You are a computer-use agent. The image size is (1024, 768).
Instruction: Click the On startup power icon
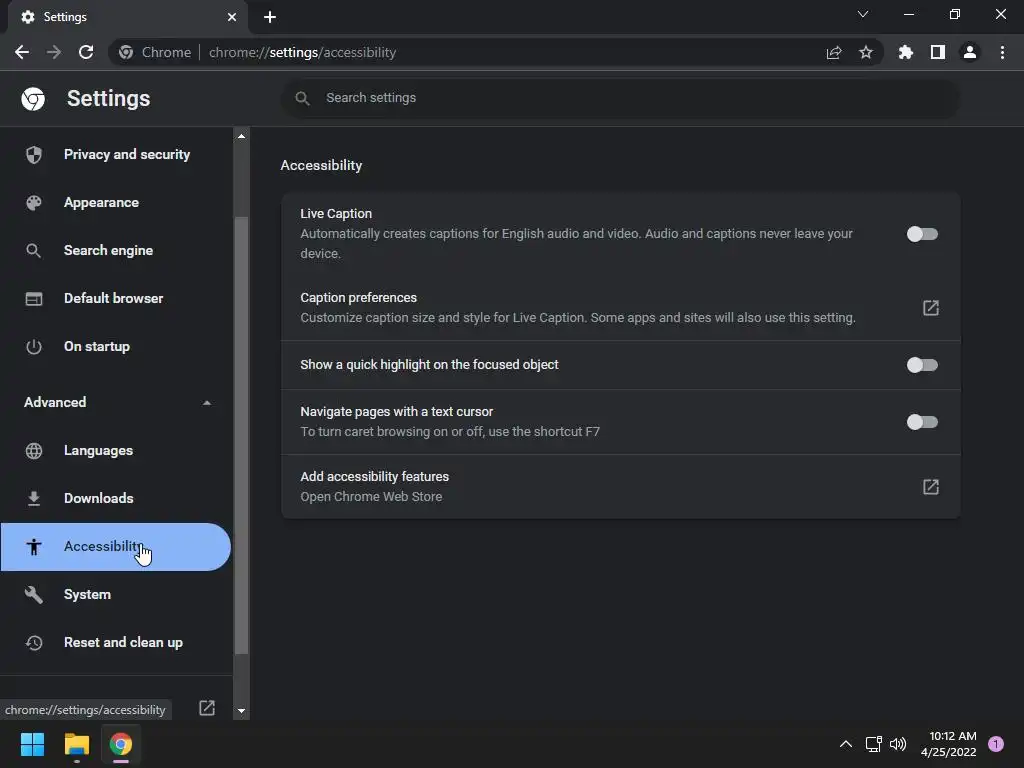33,346
